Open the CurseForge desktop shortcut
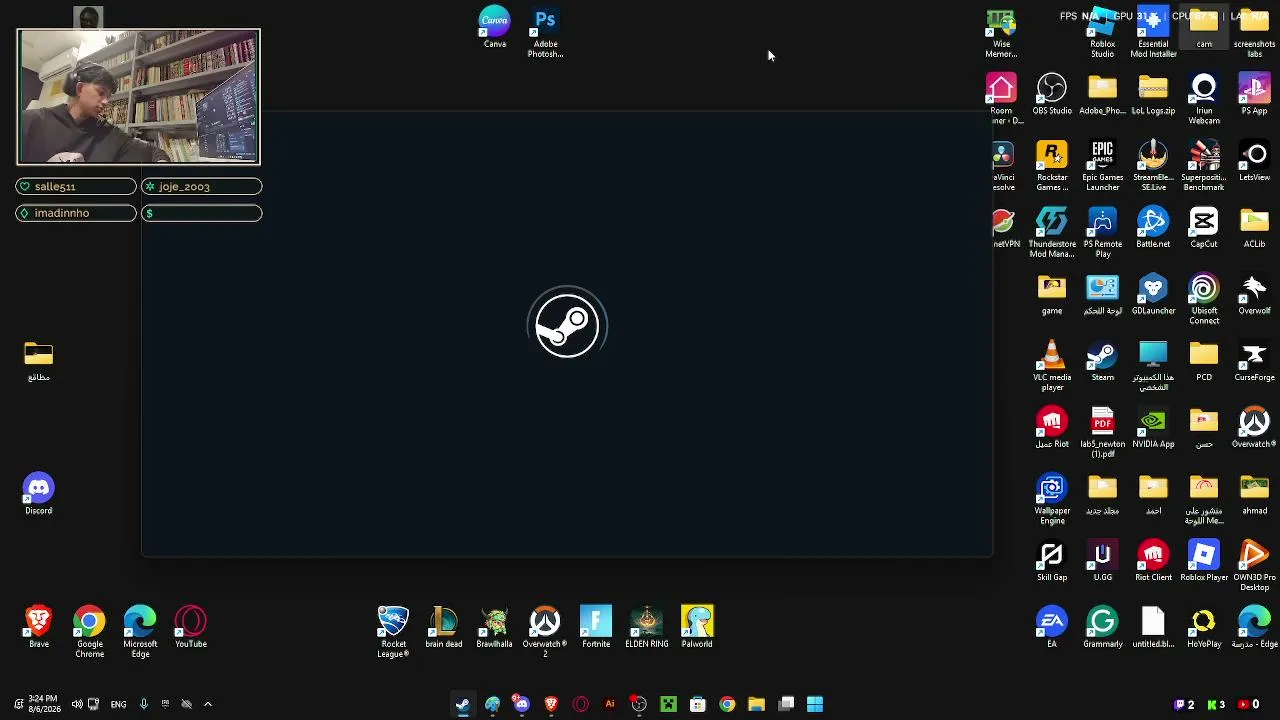The height and width of the screenshot is (720, 1280). point(1254,362)
